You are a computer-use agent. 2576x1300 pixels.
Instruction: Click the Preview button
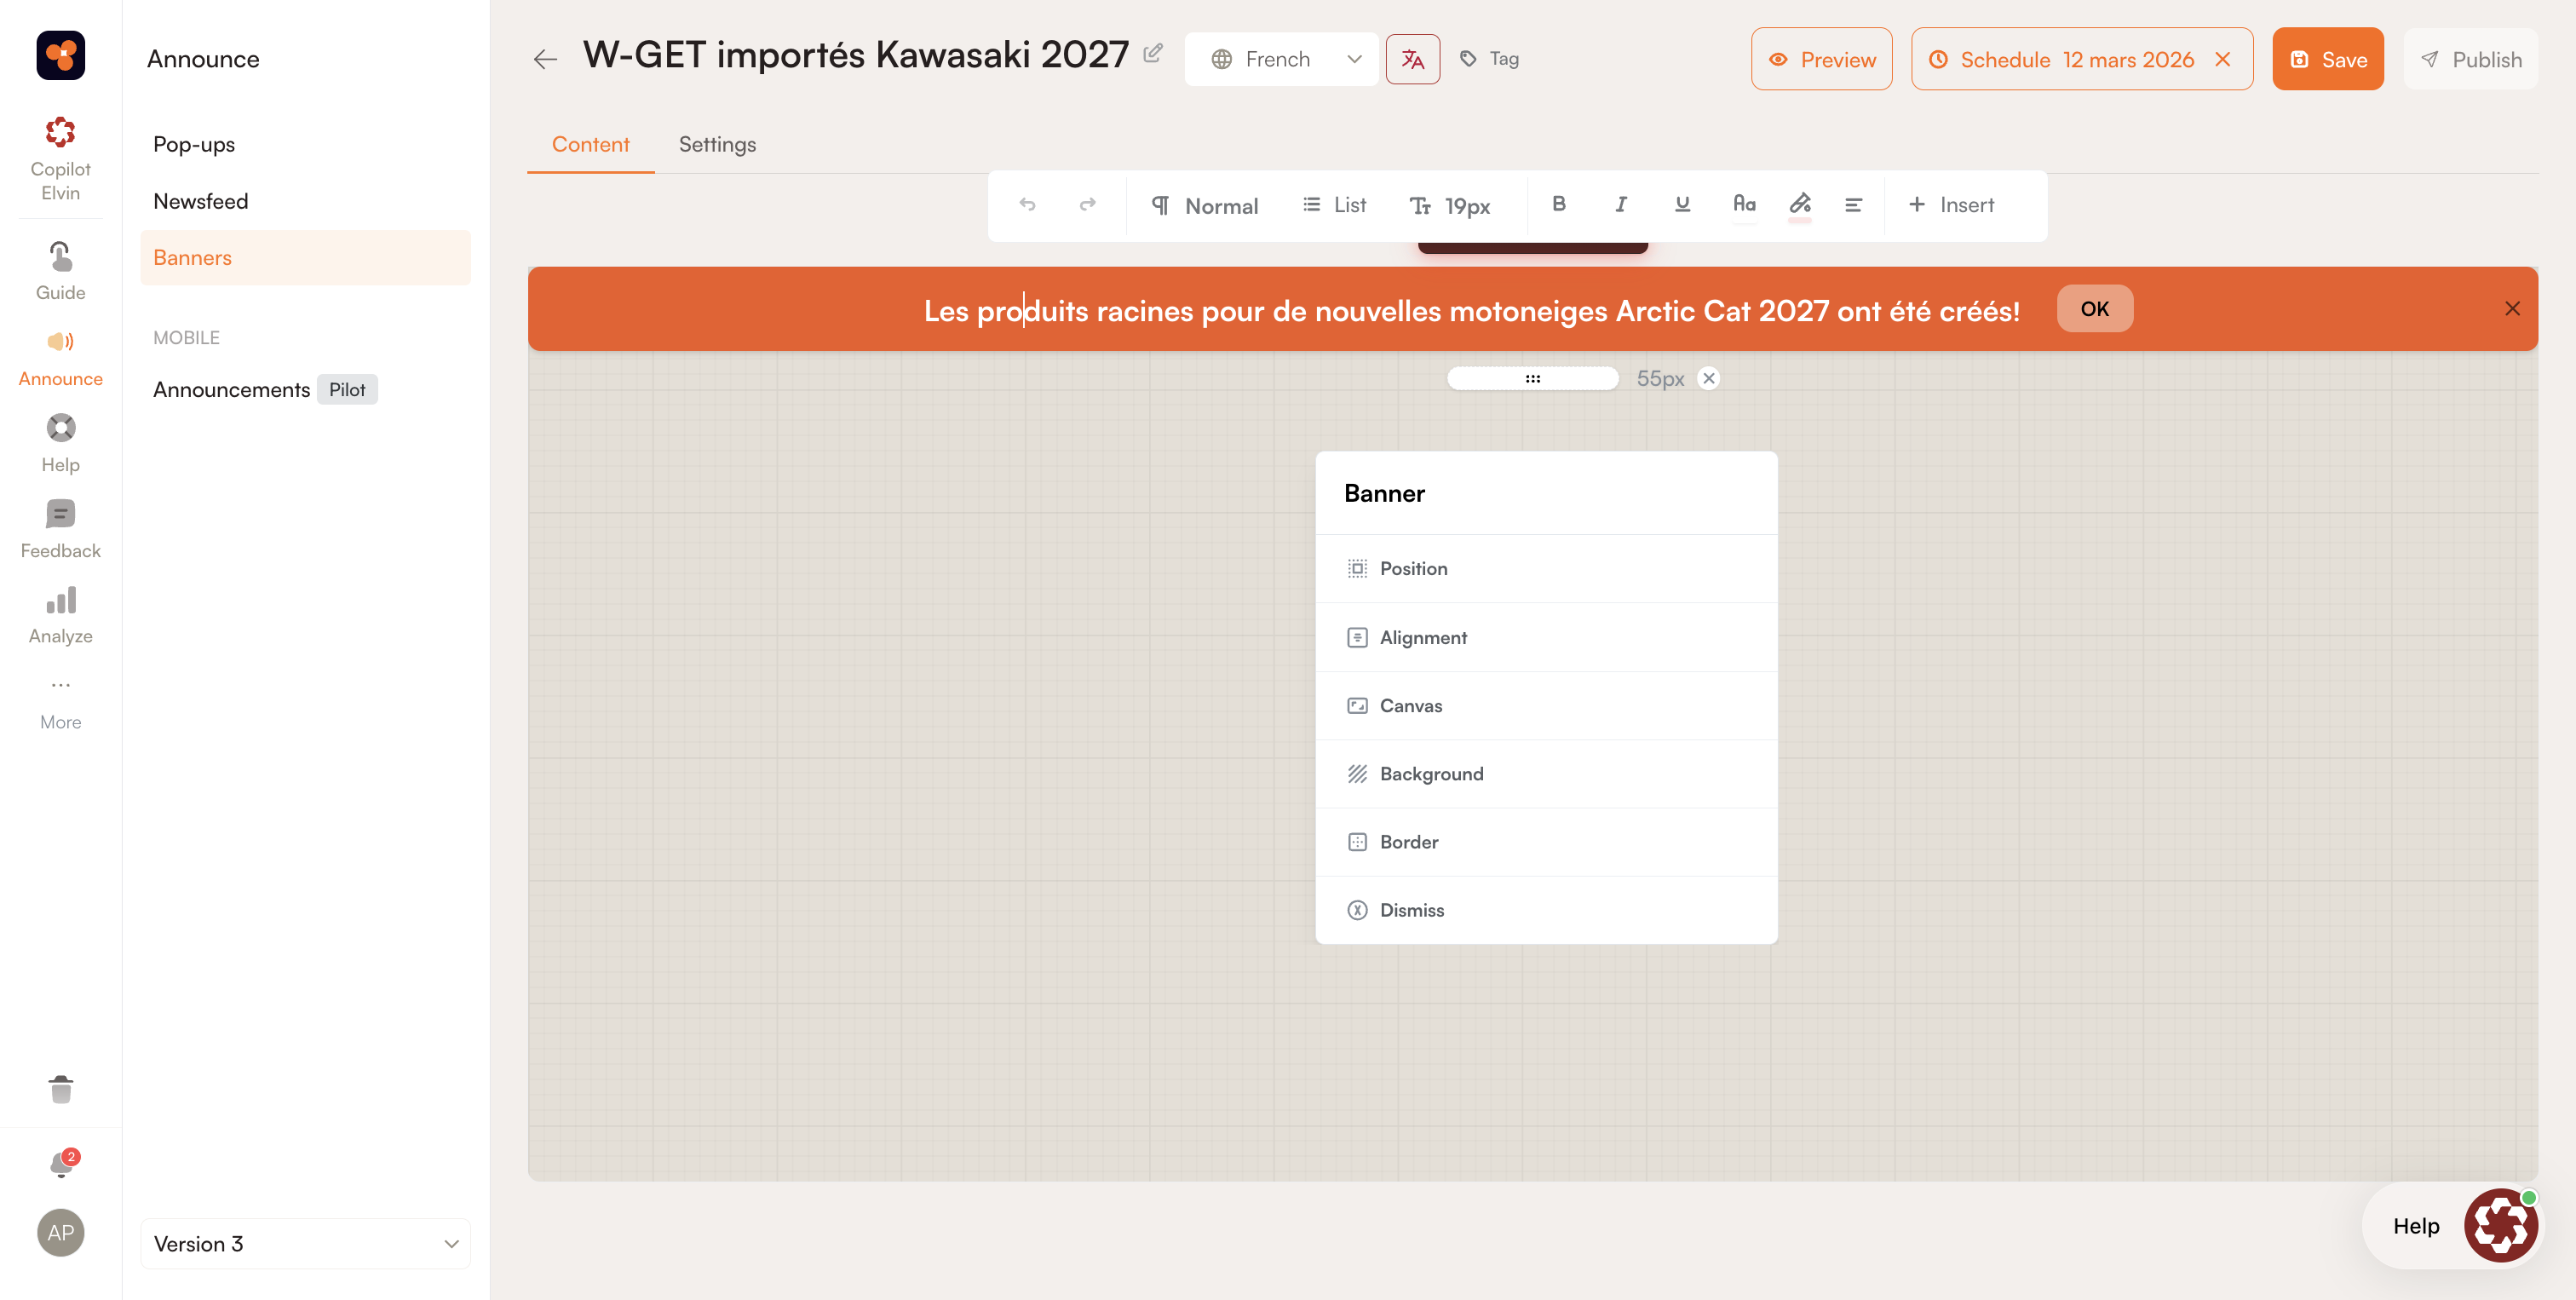point(1822,59)
